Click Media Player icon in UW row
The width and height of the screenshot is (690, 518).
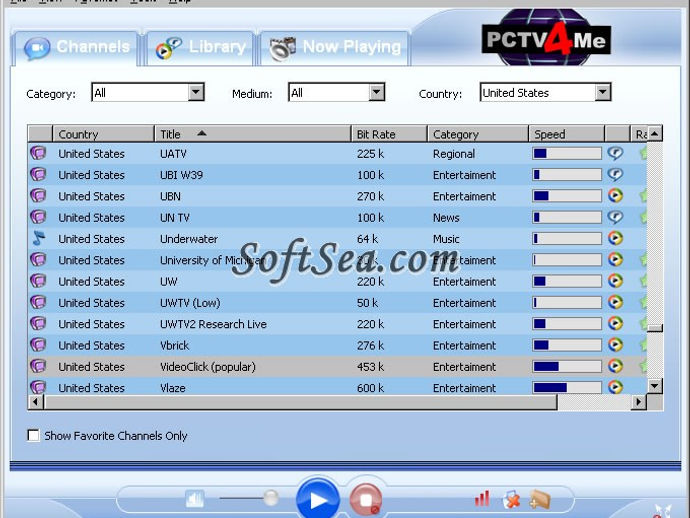615,281
